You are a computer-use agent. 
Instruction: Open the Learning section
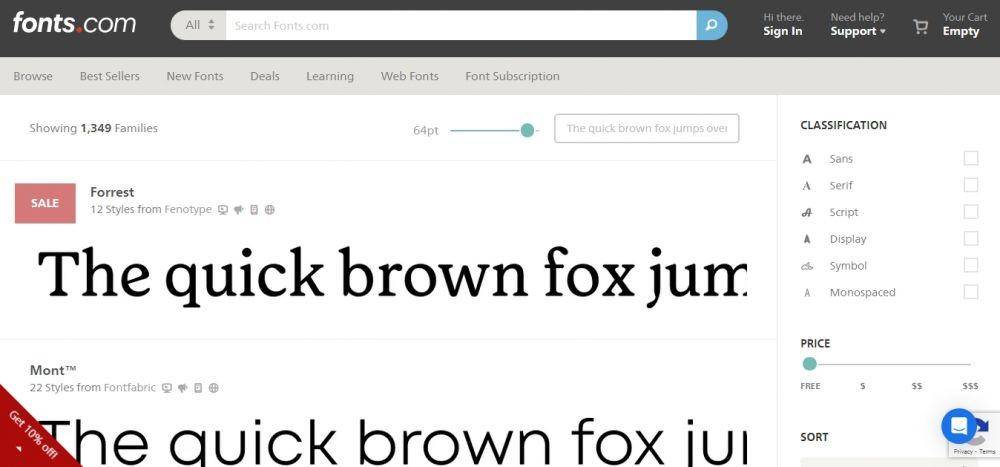point(330,76)
